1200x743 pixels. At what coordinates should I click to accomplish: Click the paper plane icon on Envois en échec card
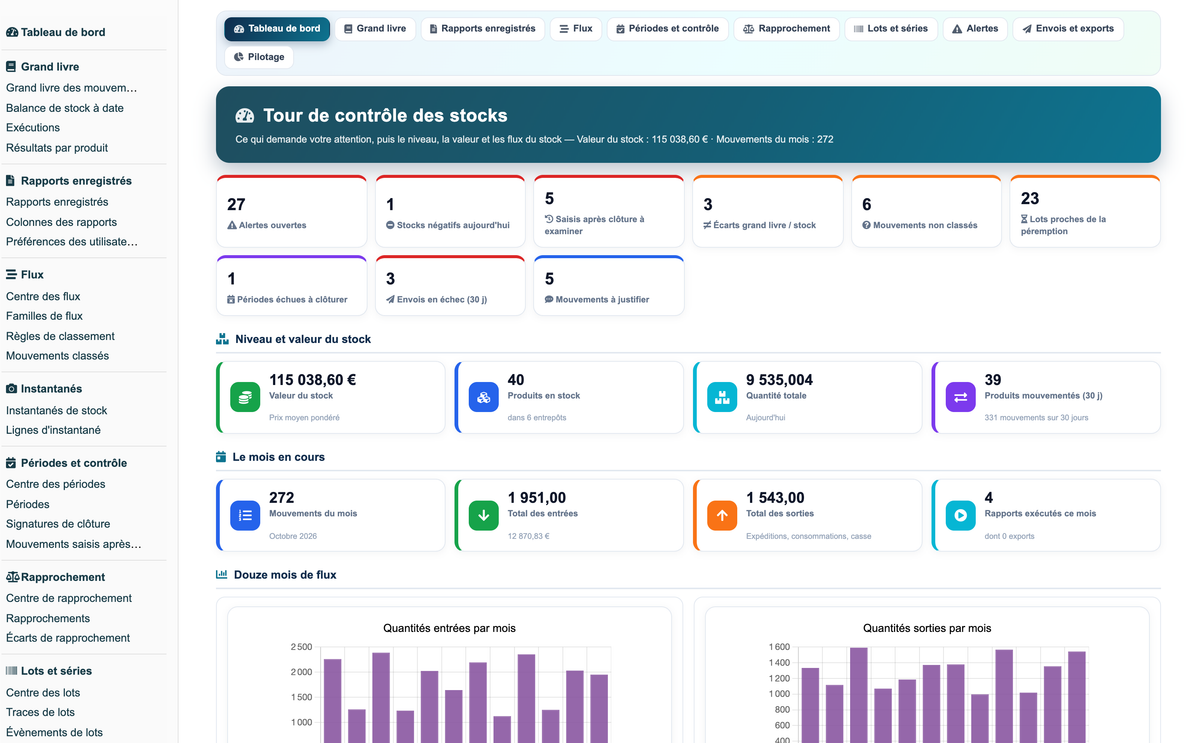pos(390,299)
